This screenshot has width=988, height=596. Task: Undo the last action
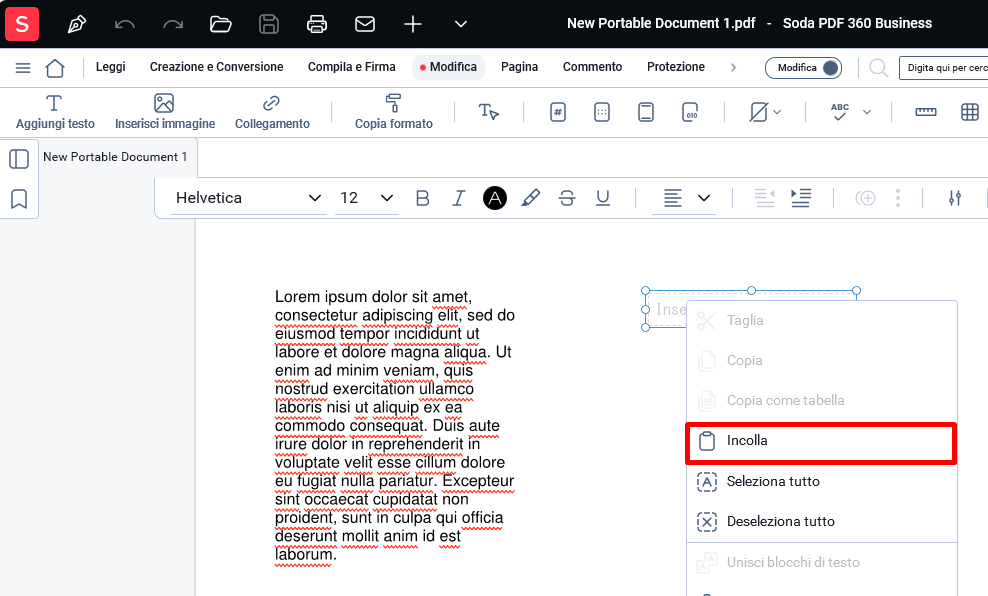(x=125, y=25)
